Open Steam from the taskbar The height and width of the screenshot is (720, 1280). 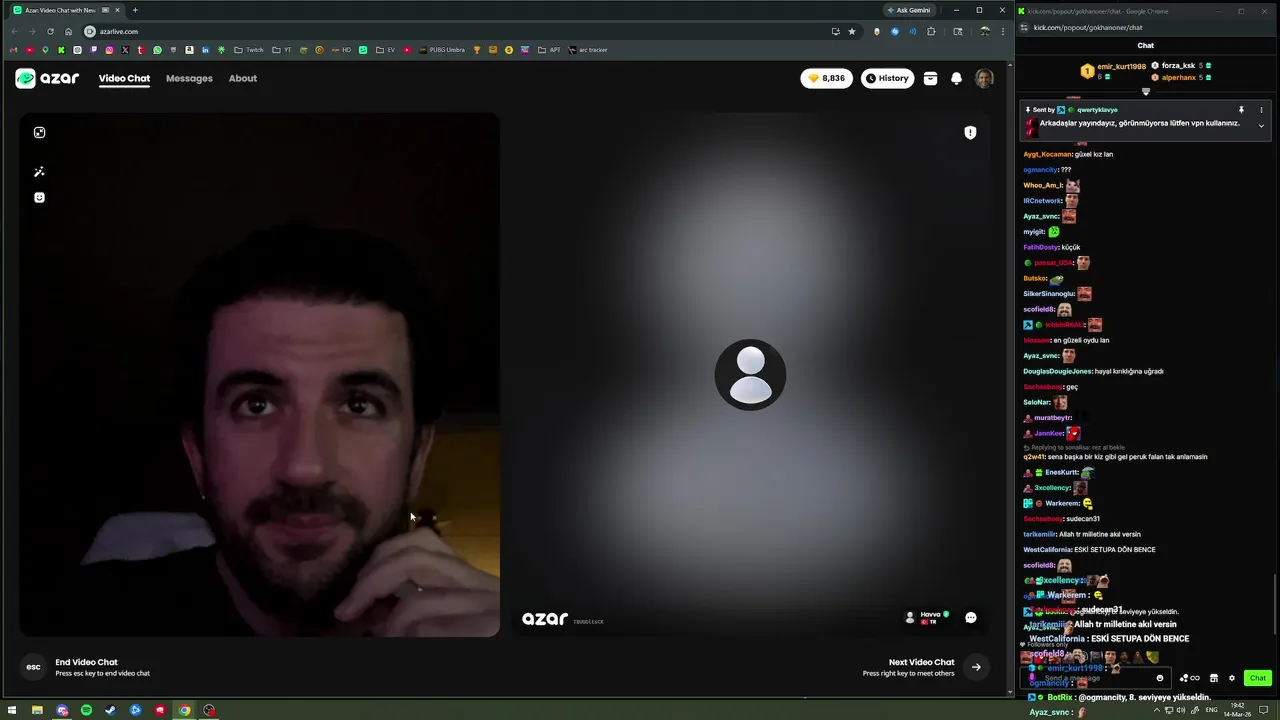110,710
